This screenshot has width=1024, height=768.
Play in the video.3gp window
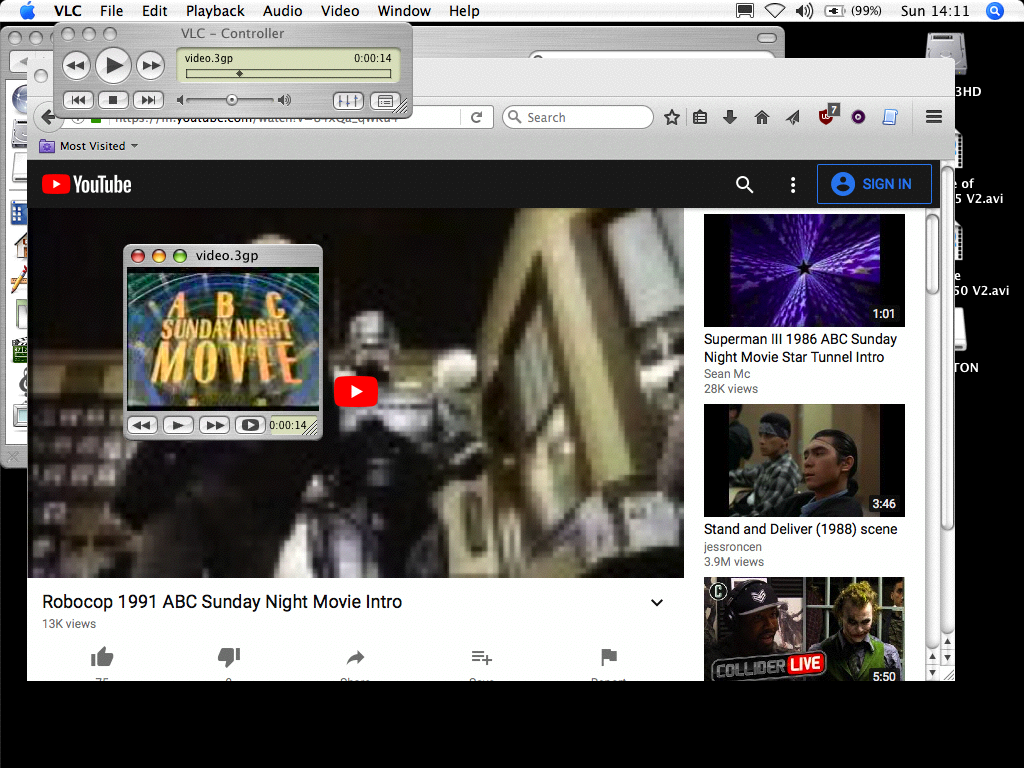(x=178, y=425)
